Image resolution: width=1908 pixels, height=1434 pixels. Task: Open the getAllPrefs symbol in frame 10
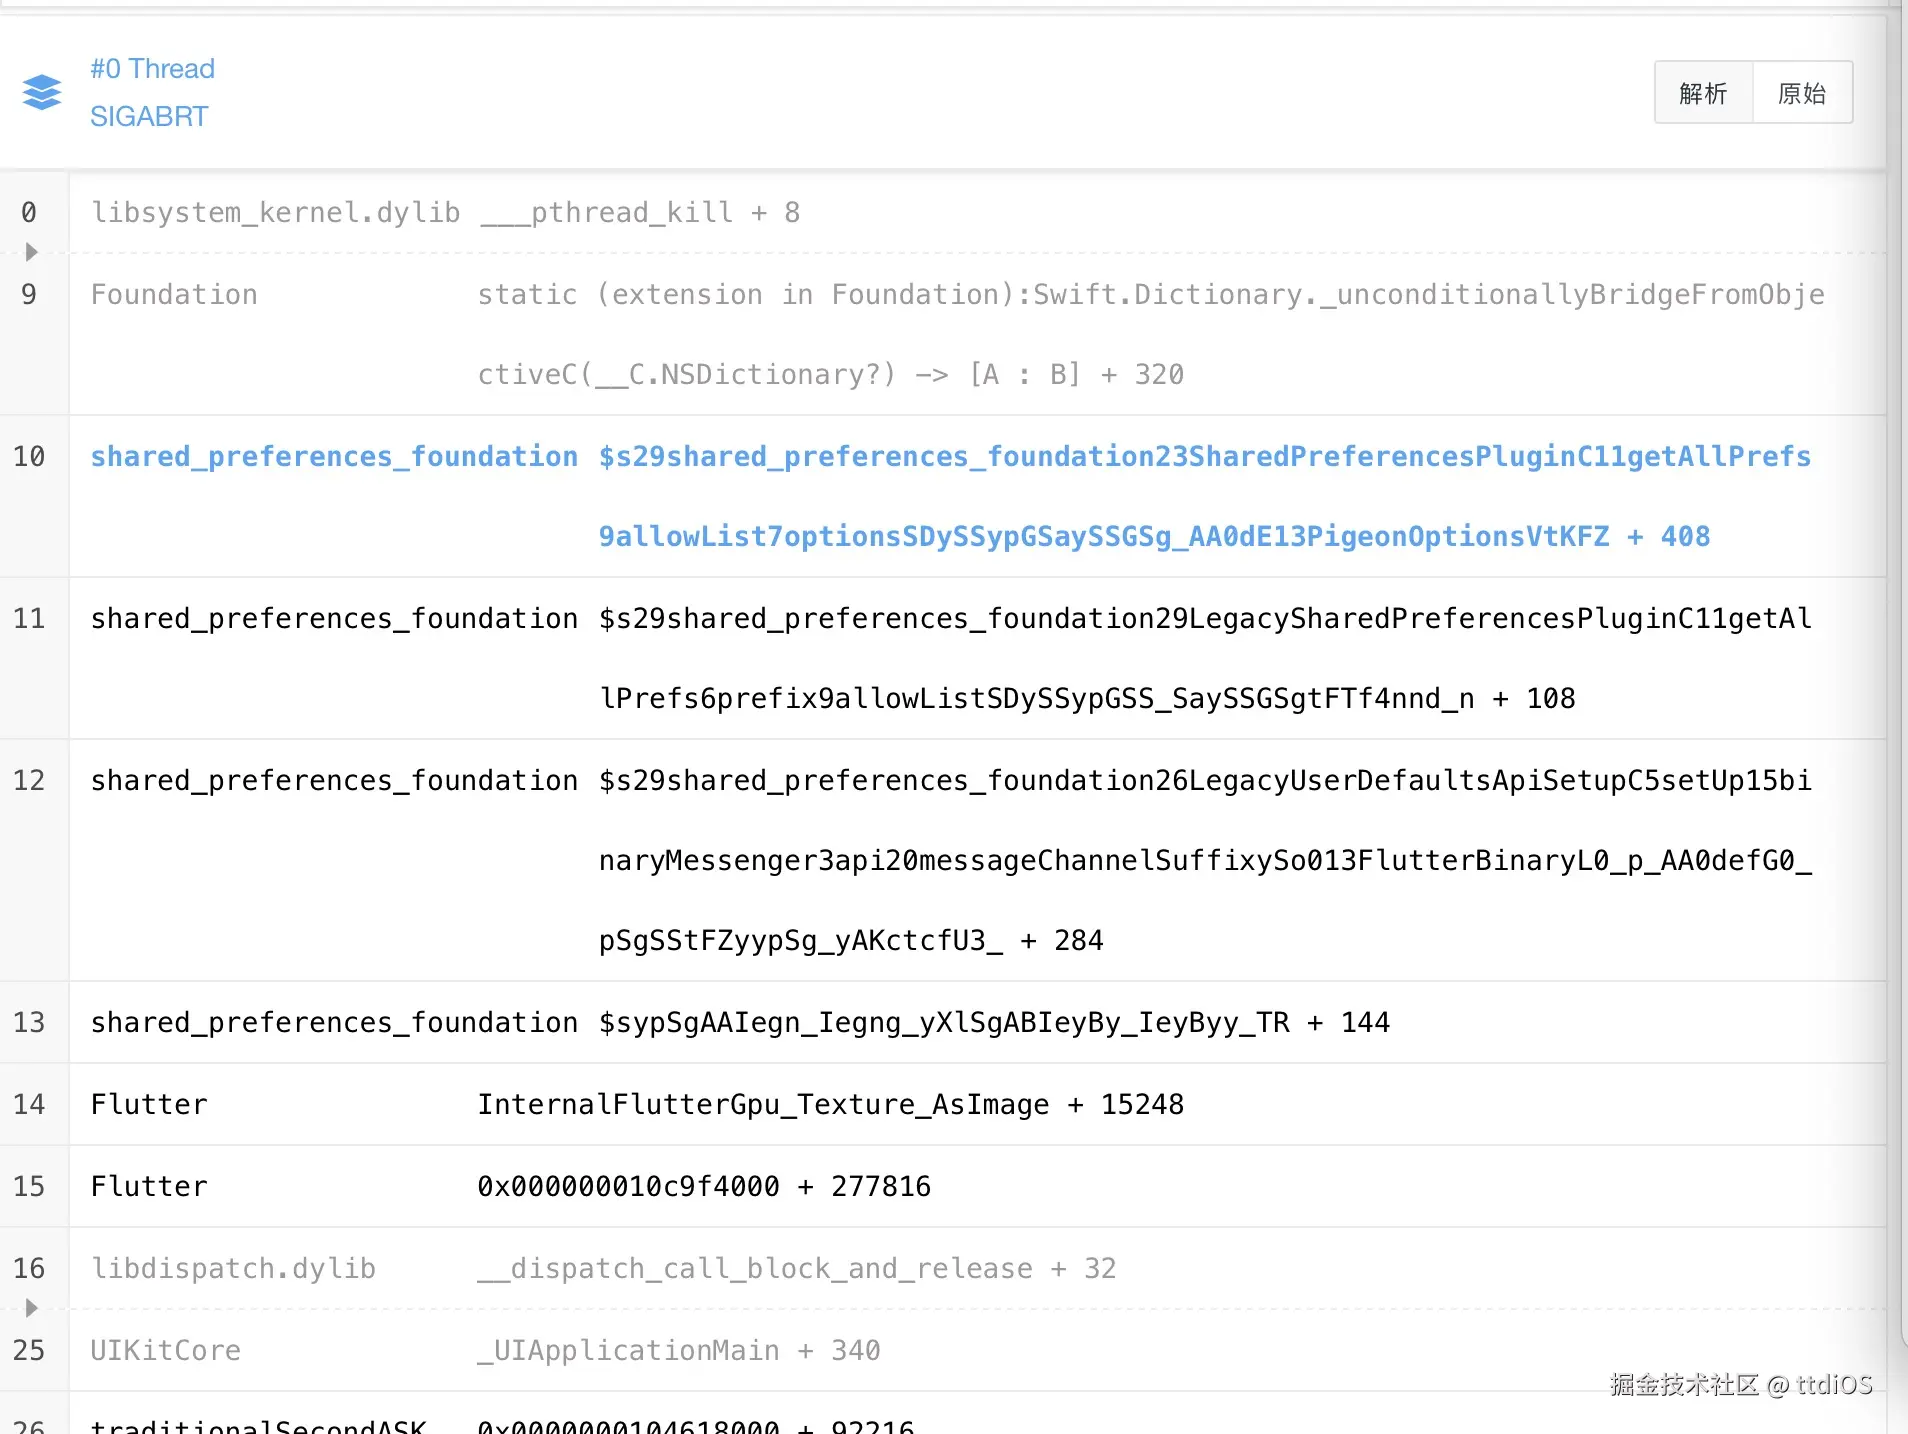(1205, 496)
